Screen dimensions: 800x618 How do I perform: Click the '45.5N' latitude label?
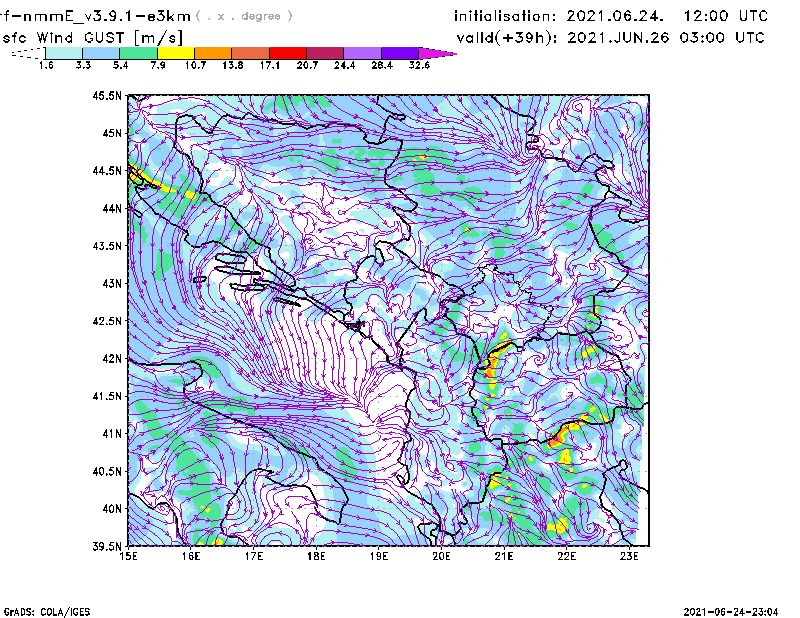point(107,95)
